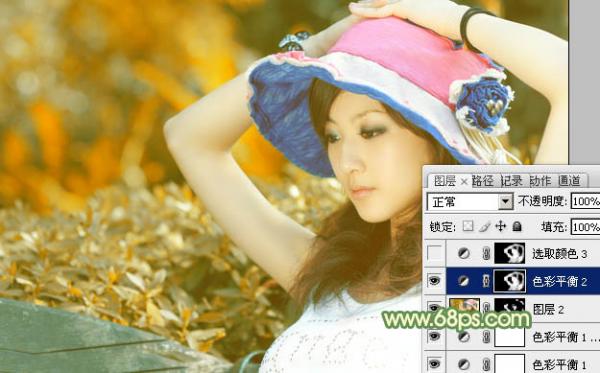Select the mask thumbnail of 图层 2
Image resolution: width=600 pixels, height=373 pixels.
[x=510, y=306]
